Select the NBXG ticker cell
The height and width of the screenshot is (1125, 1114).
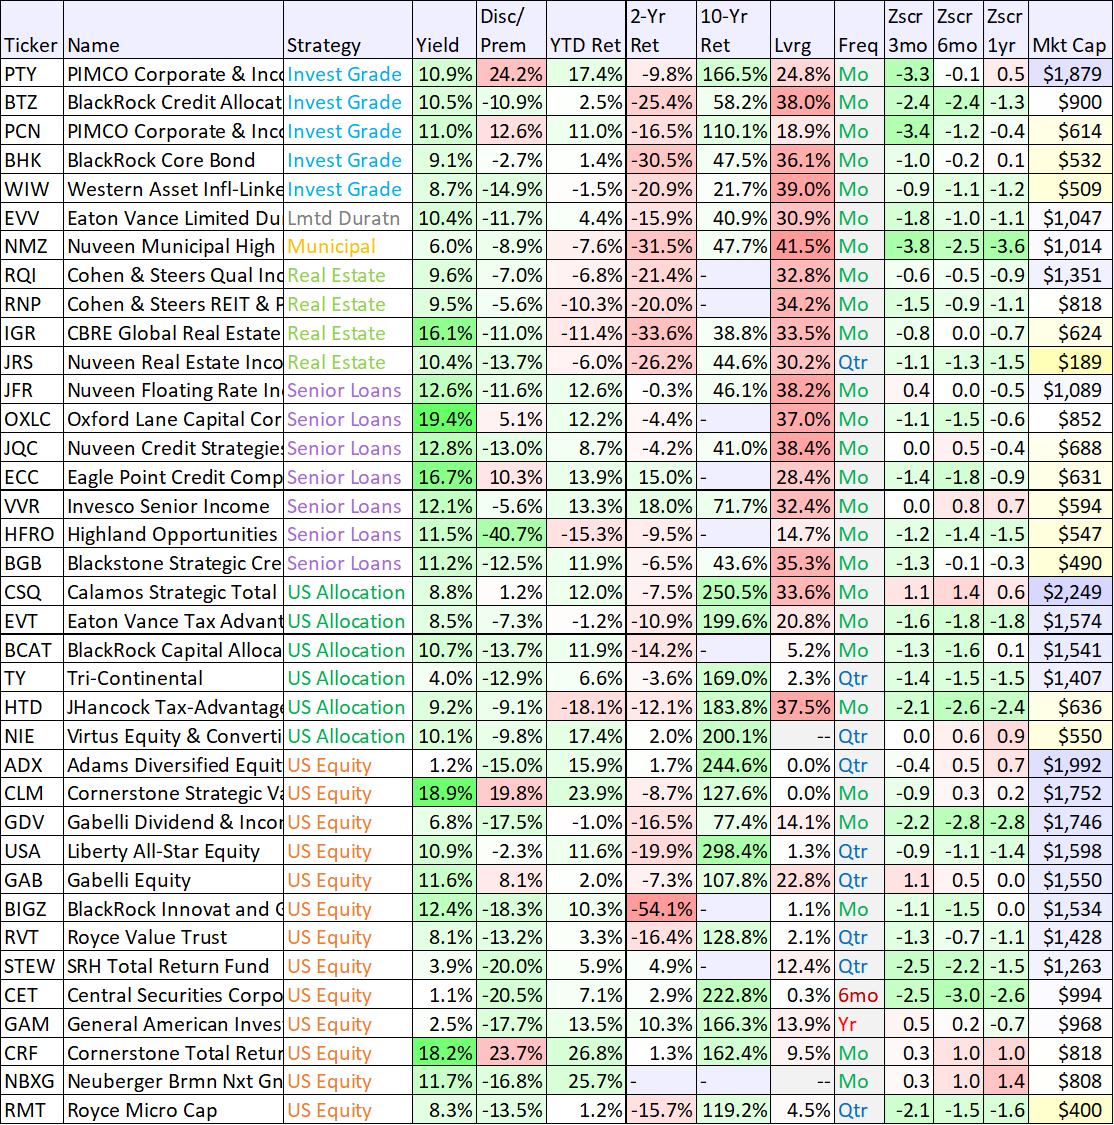[x=32, y=1081]
